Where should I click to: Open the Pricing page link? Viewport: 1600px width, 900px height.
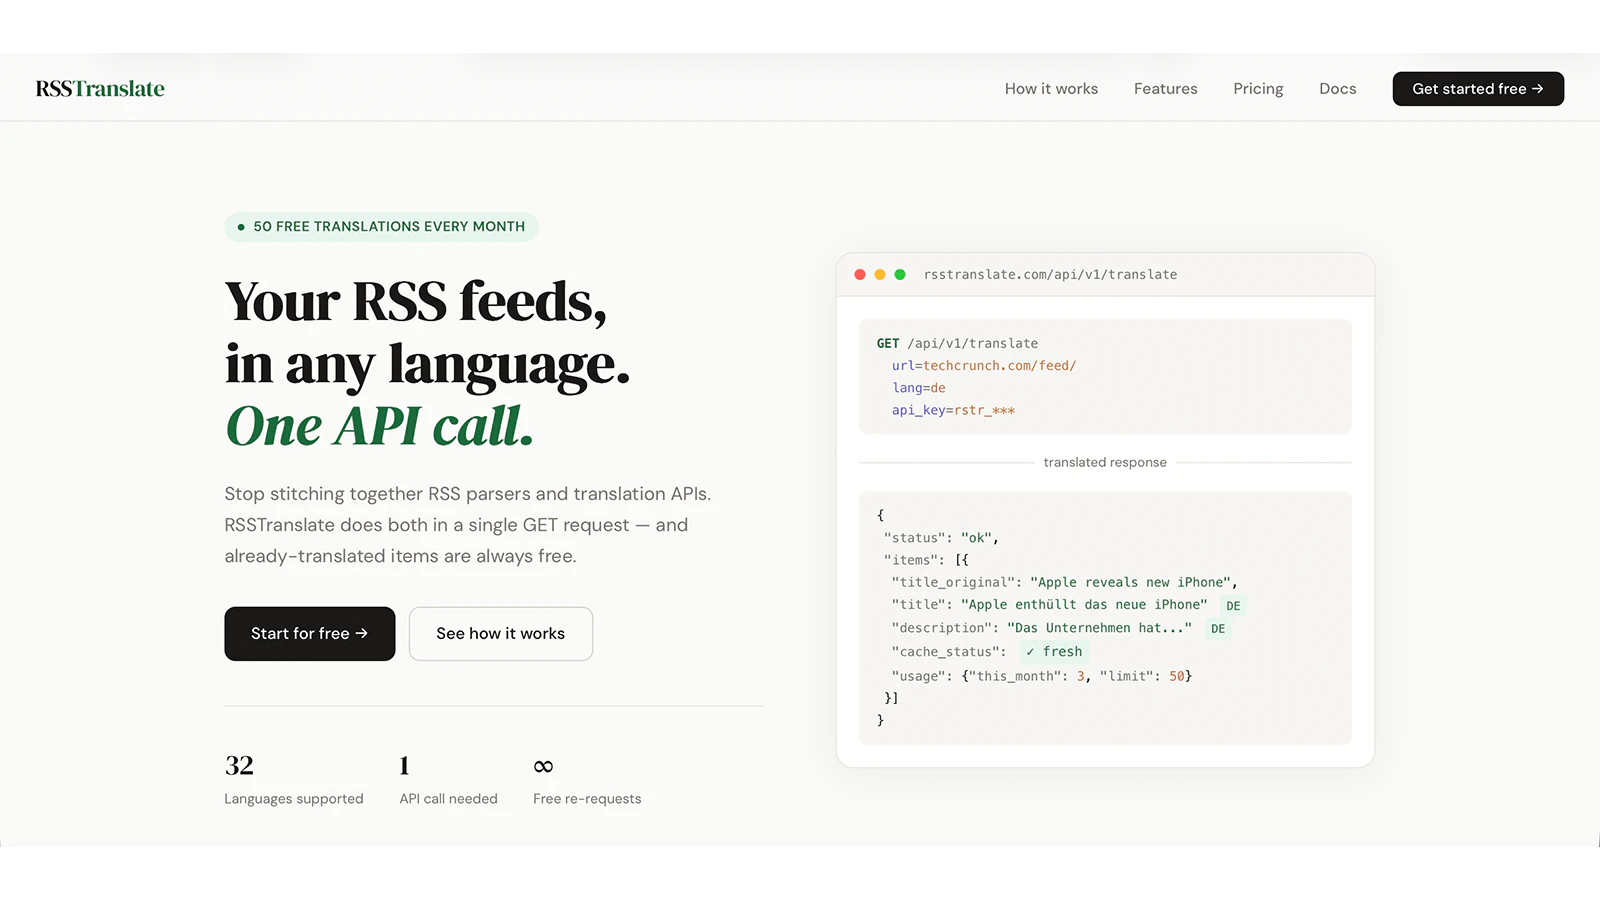[x=1258, y=89]
